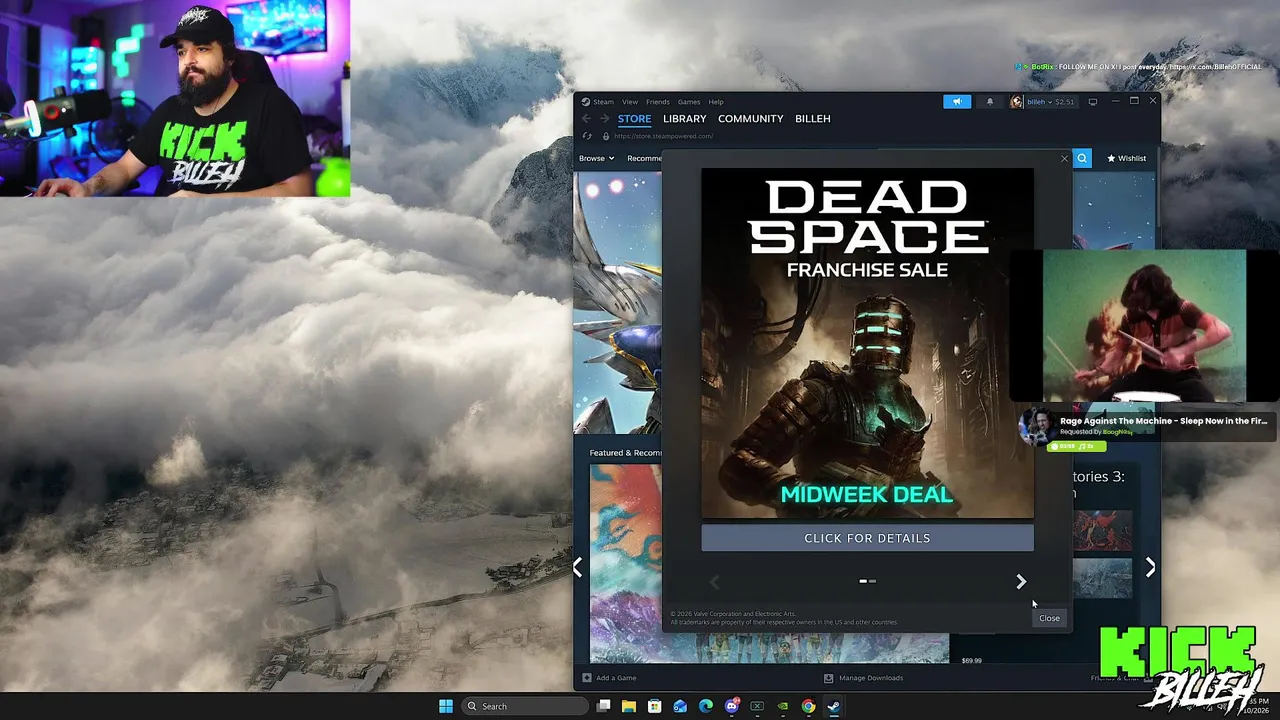Click the Add a Game plus icon
Viewport: 1280px width, 720px height.
point(587,678)
